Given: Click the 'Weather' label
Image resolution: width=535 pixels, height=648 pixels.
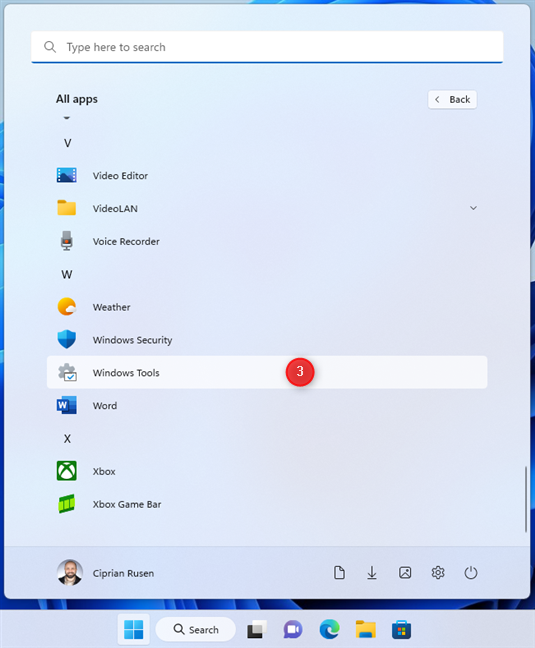Looking at the screenshot, I should click(x=112, y=307).
